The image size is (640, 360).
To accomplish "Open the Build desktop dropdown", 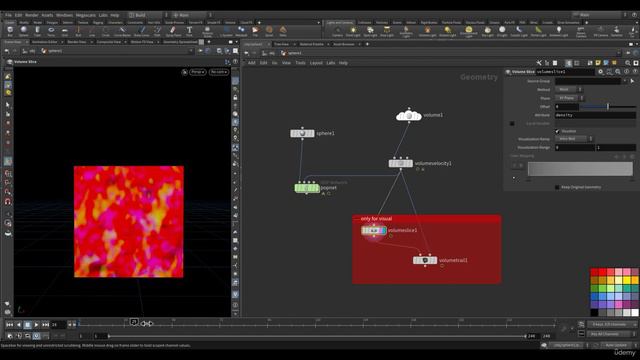I will [147, 15].
